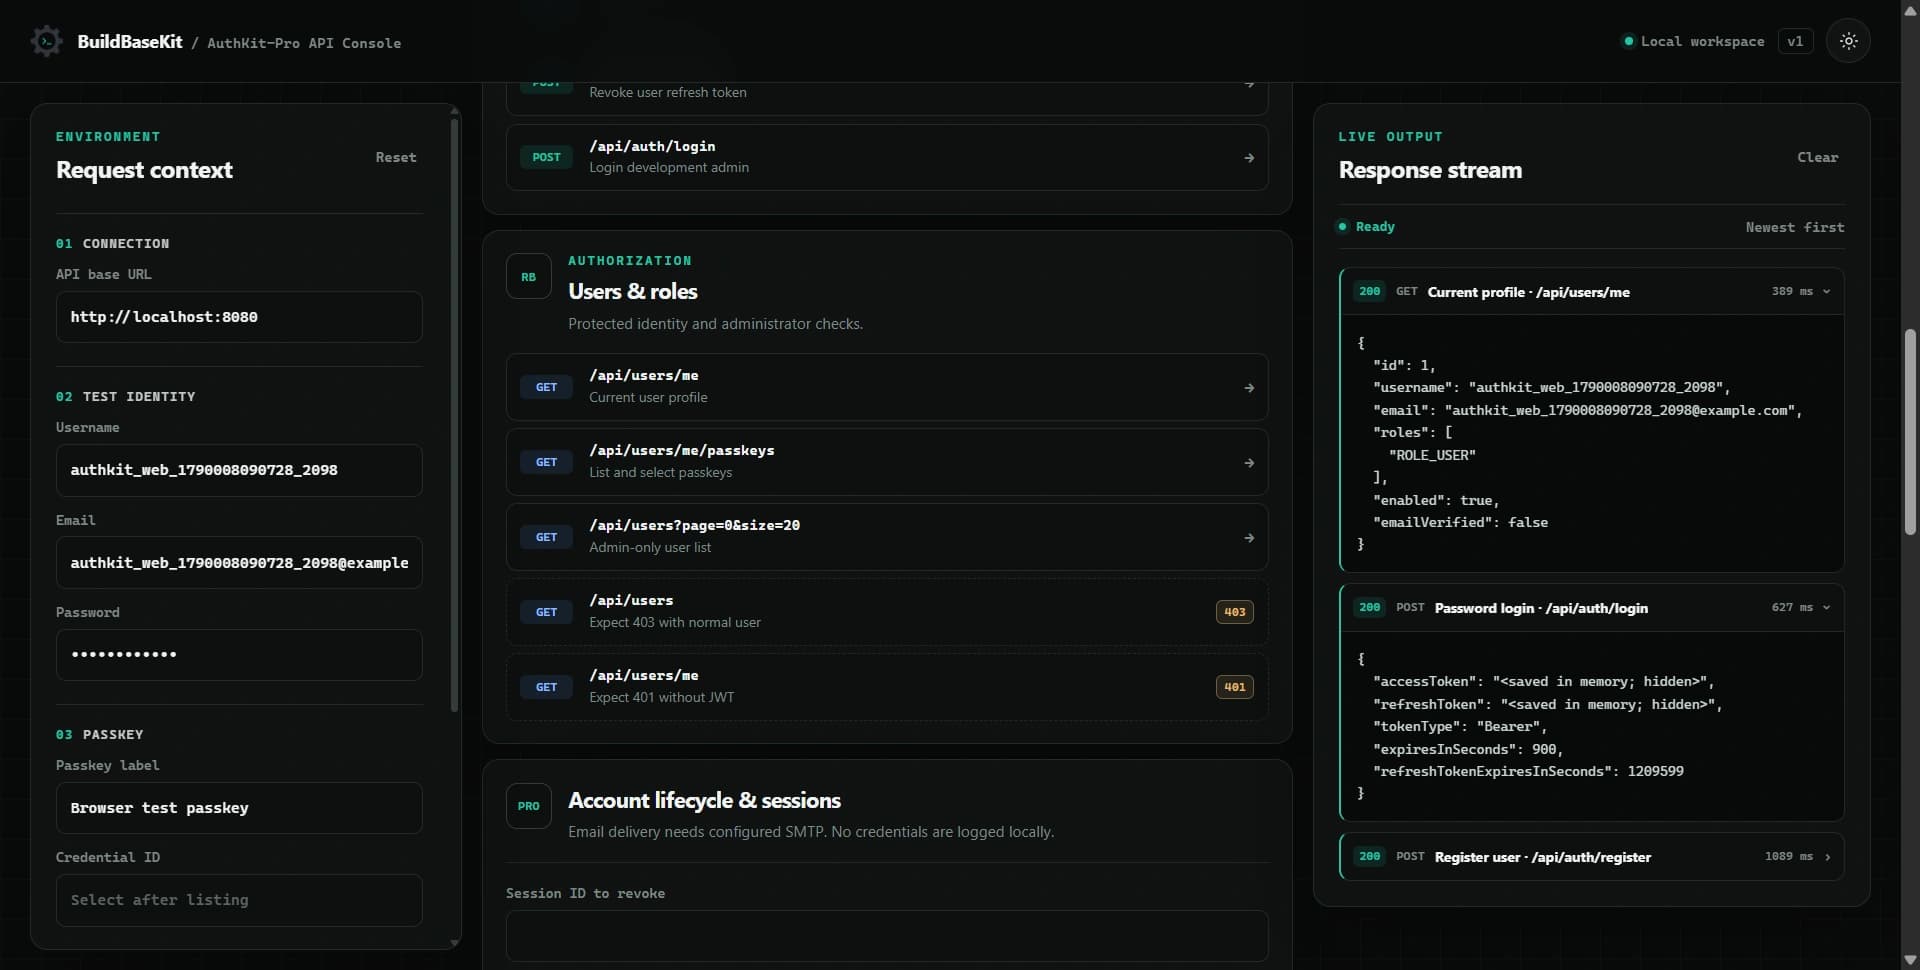Click POST method tag for Login development admin
This screenshot has width=1920, height=970.
tap(546, 157)
